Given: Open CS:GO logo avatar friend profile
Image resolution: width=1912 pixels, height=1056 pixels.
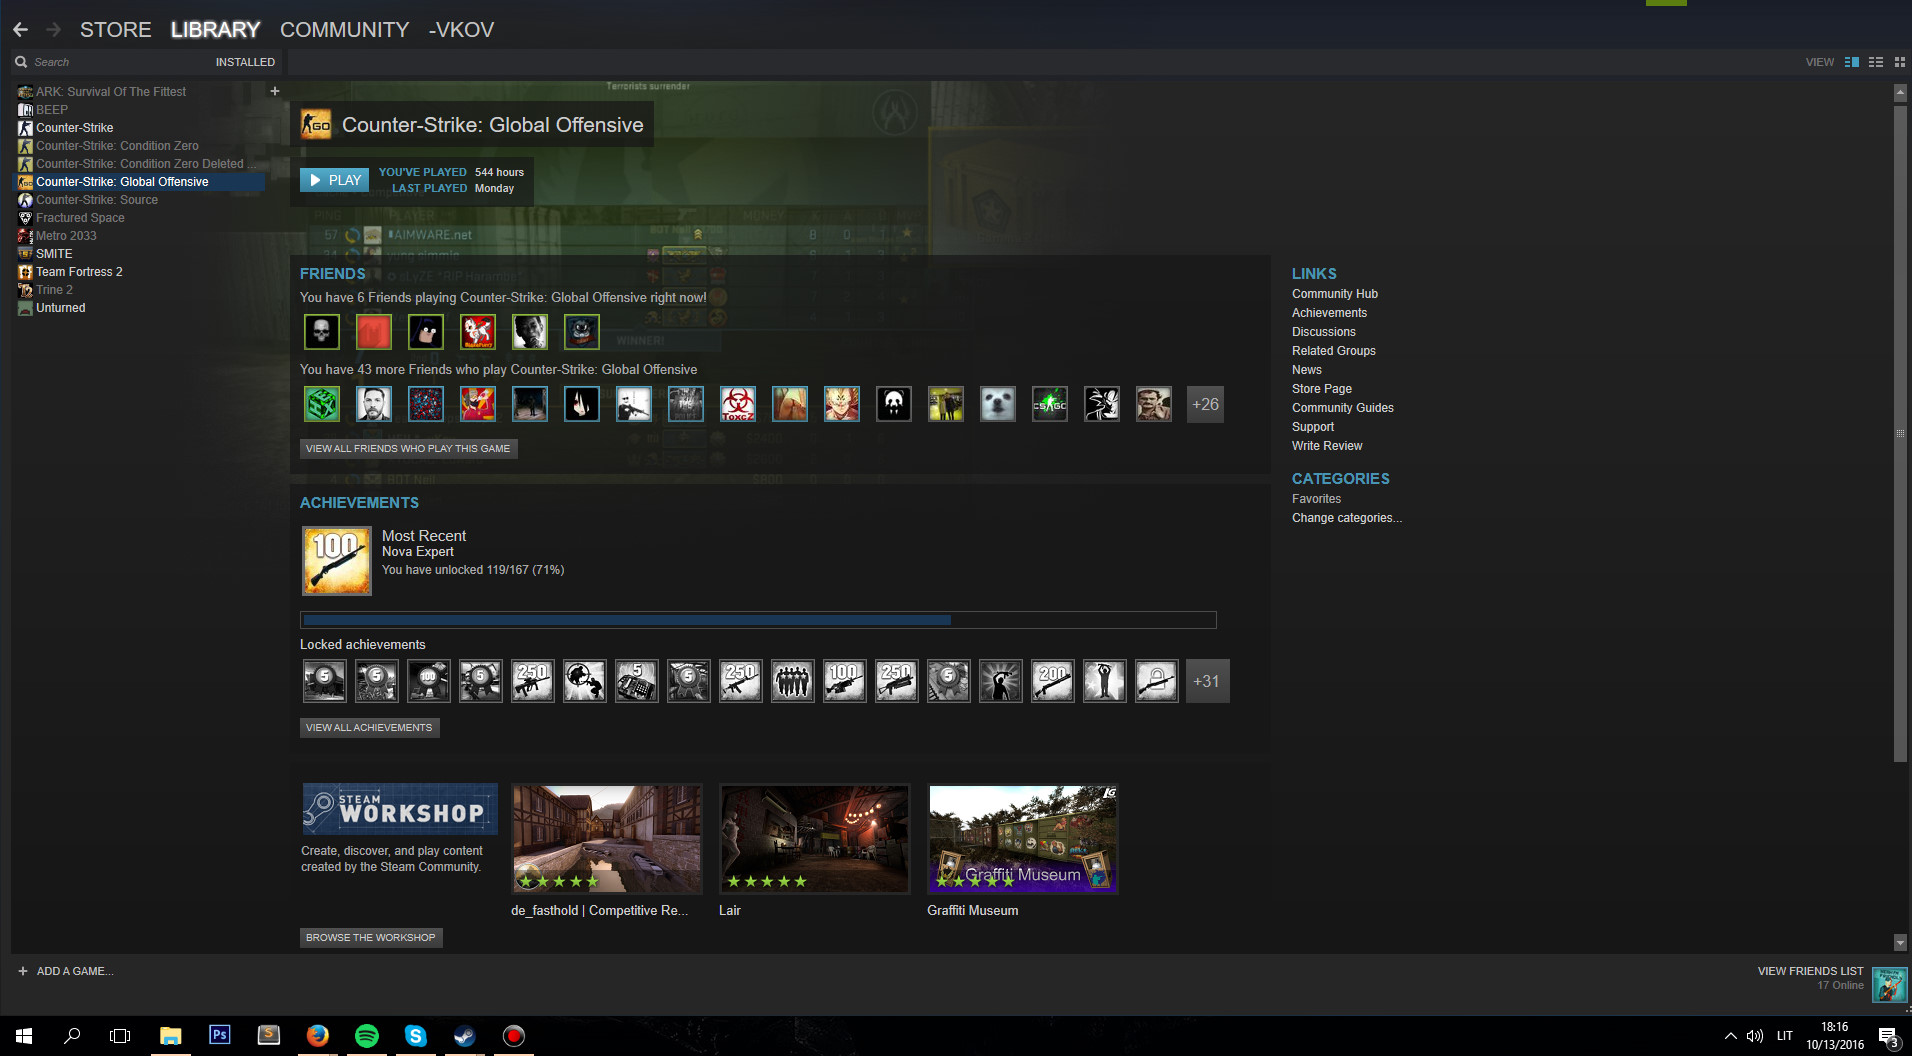Looking at the screenshot, I should click(x=1050, y=404).
